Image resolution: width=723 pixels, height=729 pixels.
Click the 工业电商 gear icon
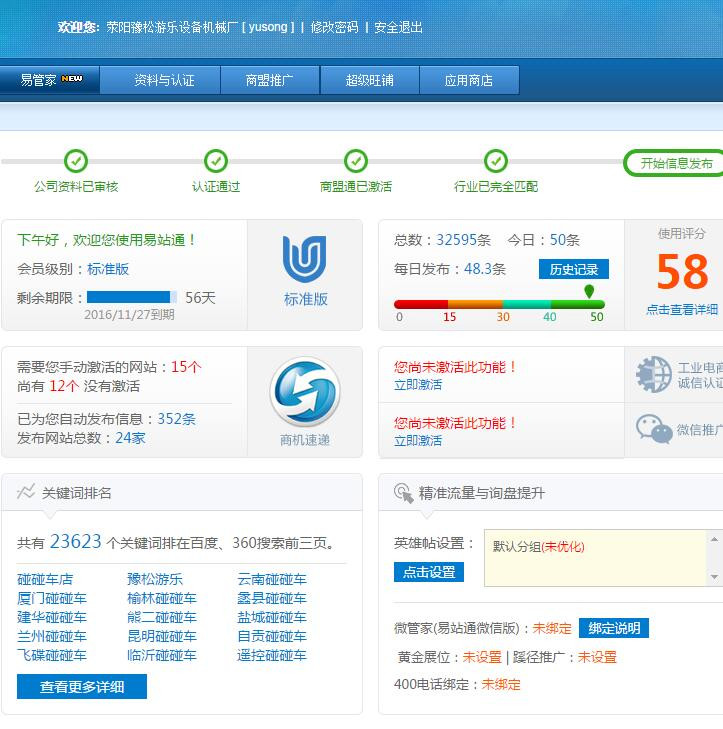654,374
